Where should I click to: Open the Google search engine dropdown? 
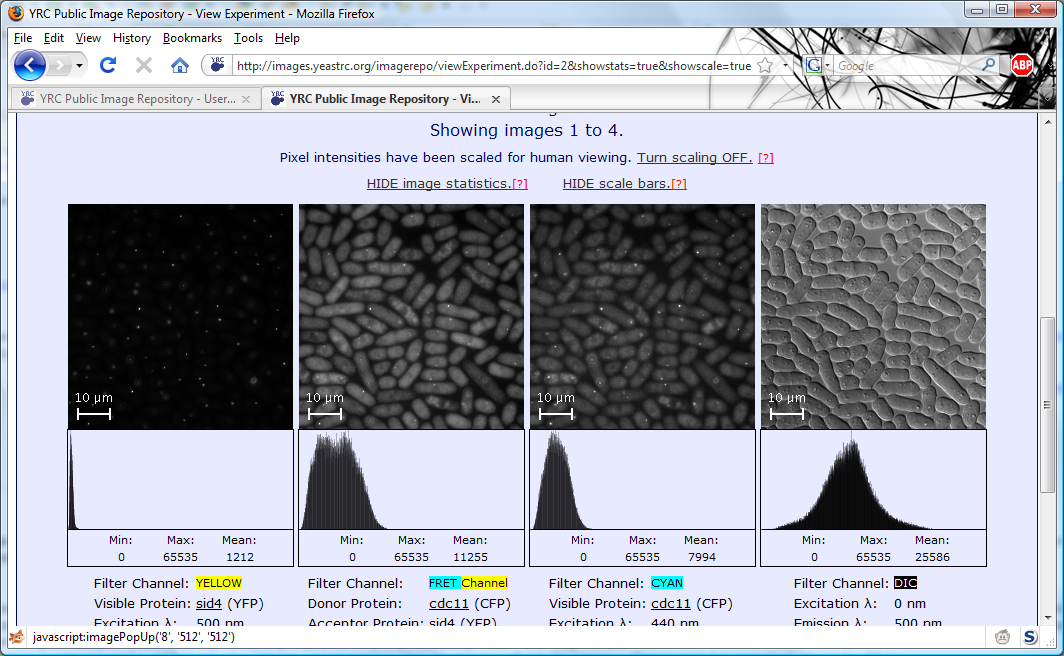click(x=818, y=66)
